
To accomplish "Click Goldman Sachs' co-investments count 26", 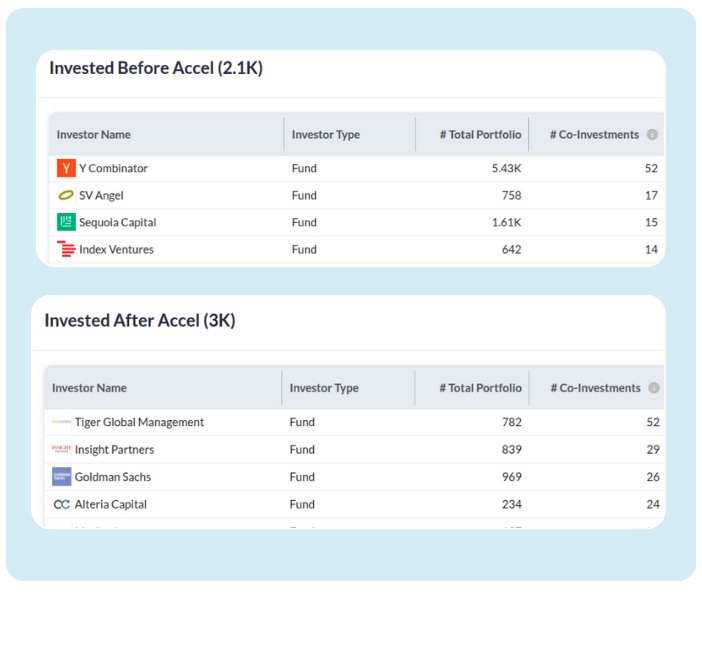I will click(x=653, y=477).
